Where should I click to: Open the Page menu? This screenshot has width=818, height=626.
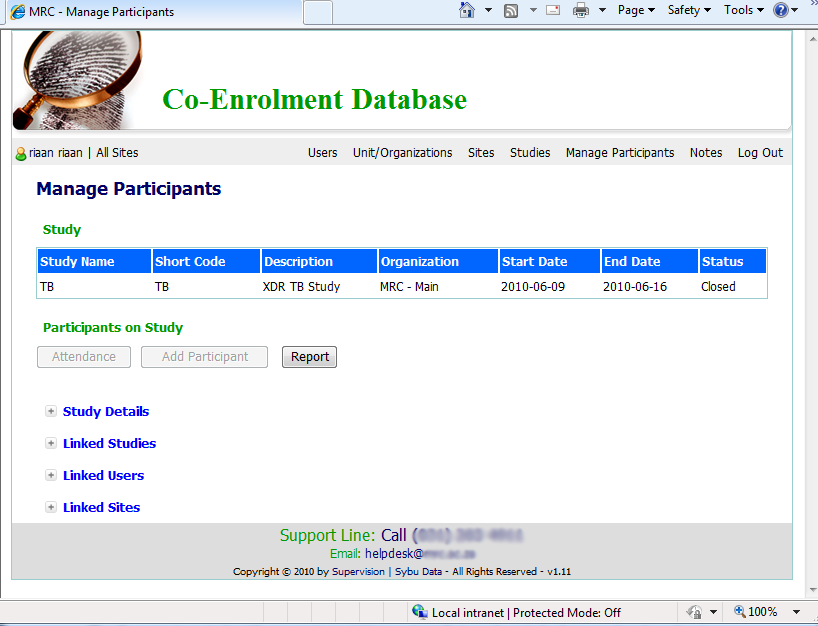point(636,10)
